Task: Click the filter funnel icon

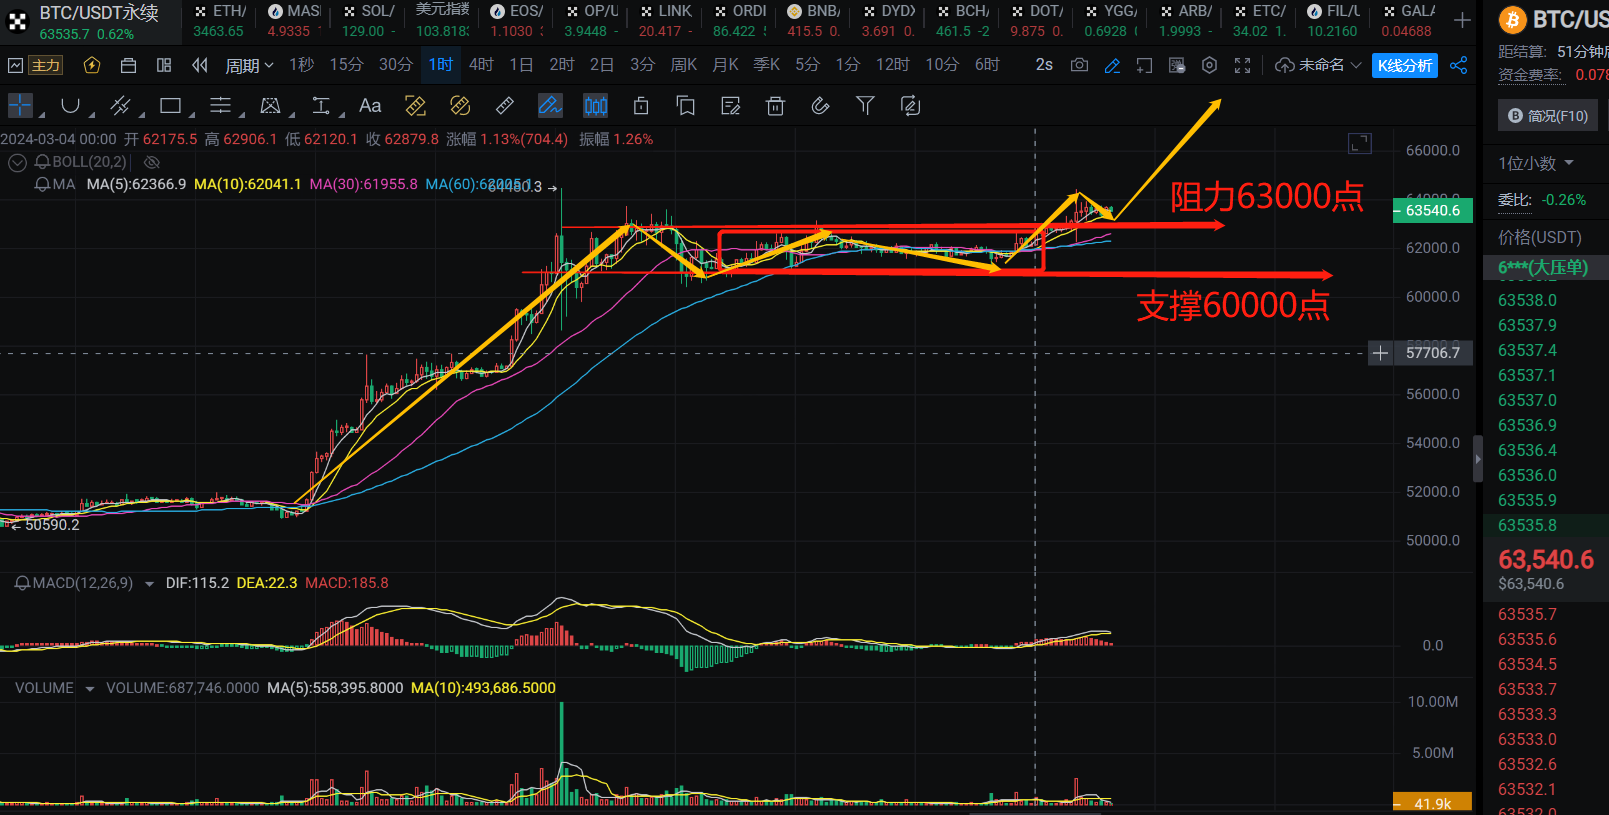Action: pyautogui.click(x=865, y=106)
